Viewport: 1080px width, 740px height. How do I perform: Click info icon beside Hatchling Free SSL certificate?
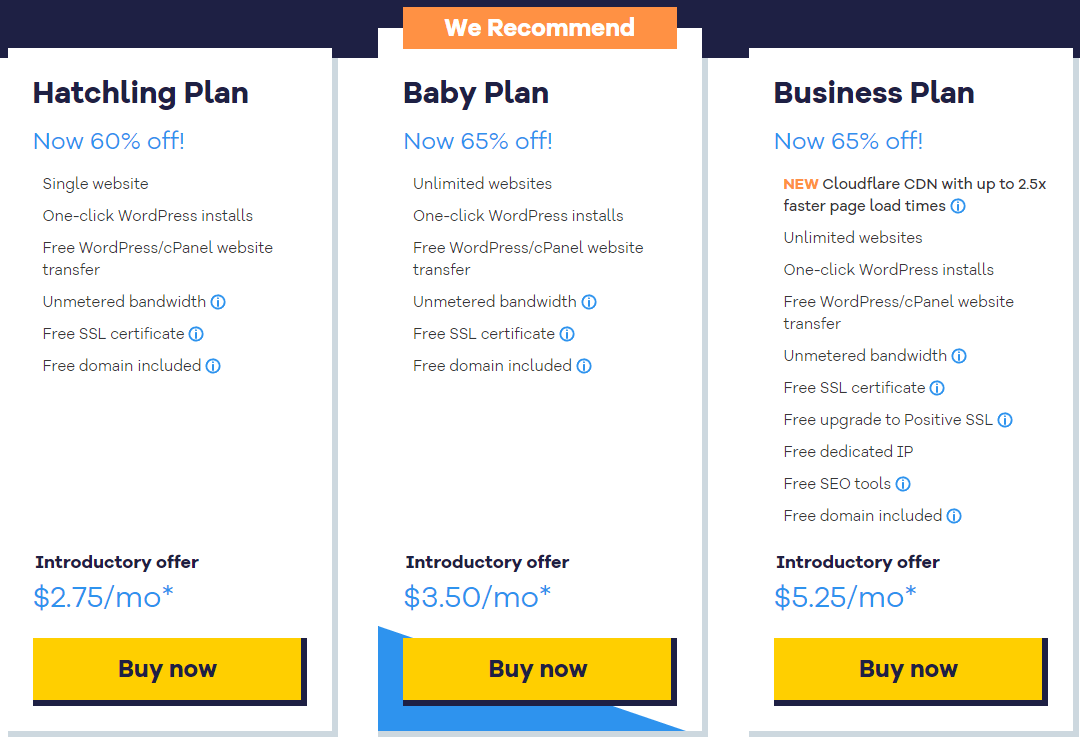pyautogui.click(x=196, y=334)
